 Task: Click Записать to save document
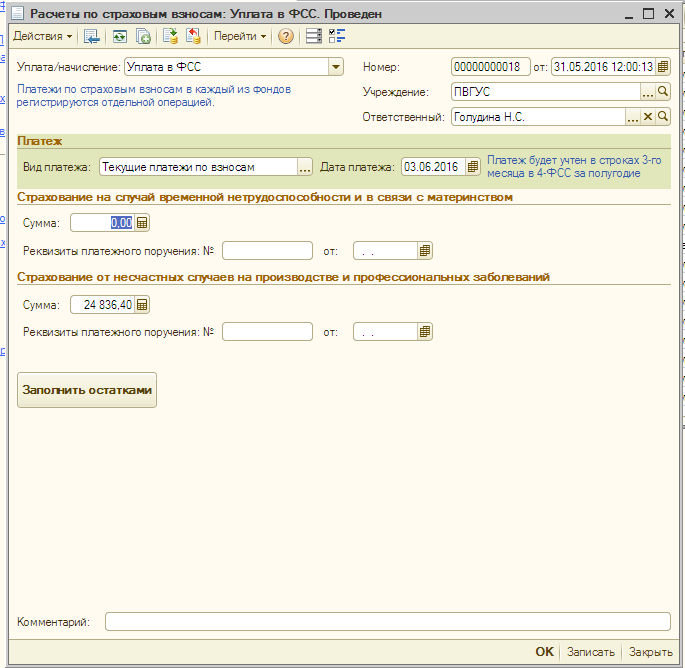(x=590, y=652)
